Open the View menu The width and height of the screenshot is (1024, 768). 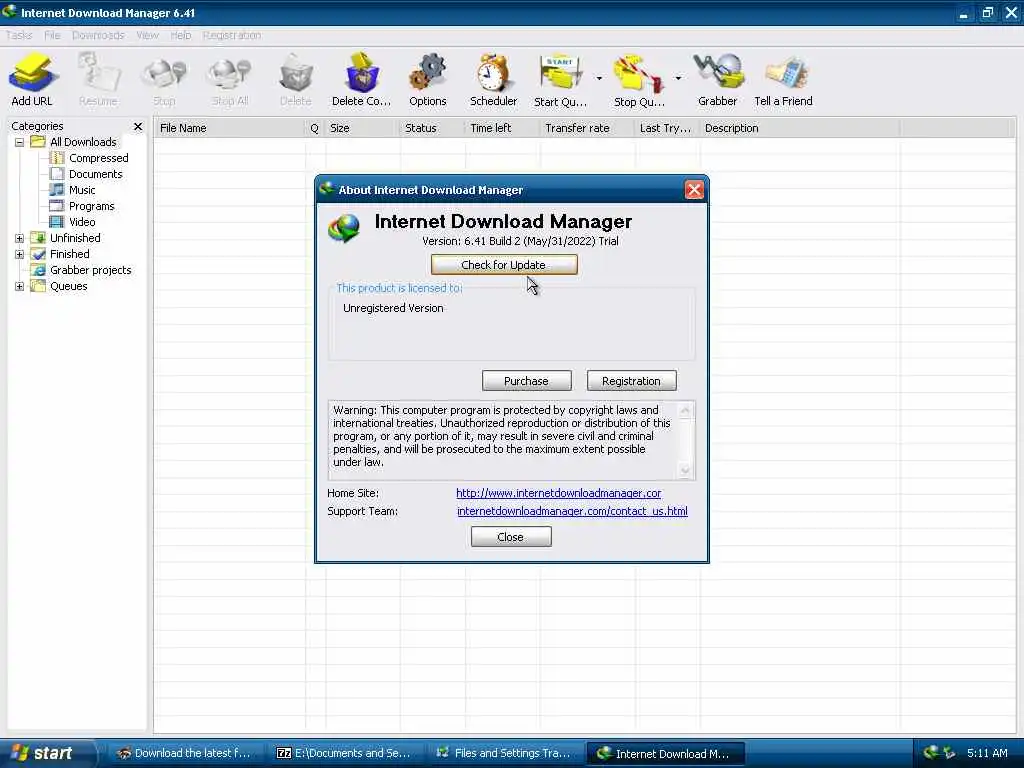[148, 35]
